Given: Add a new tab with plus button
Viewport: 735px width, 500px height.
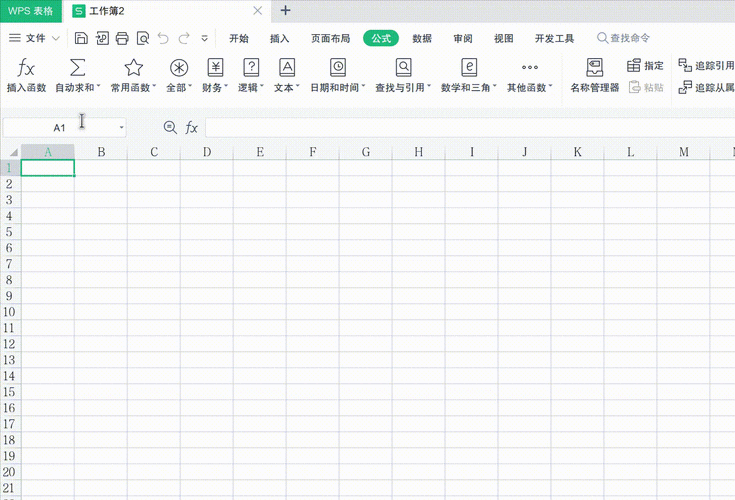Looking at the screenshot, I should coord(285,10).
